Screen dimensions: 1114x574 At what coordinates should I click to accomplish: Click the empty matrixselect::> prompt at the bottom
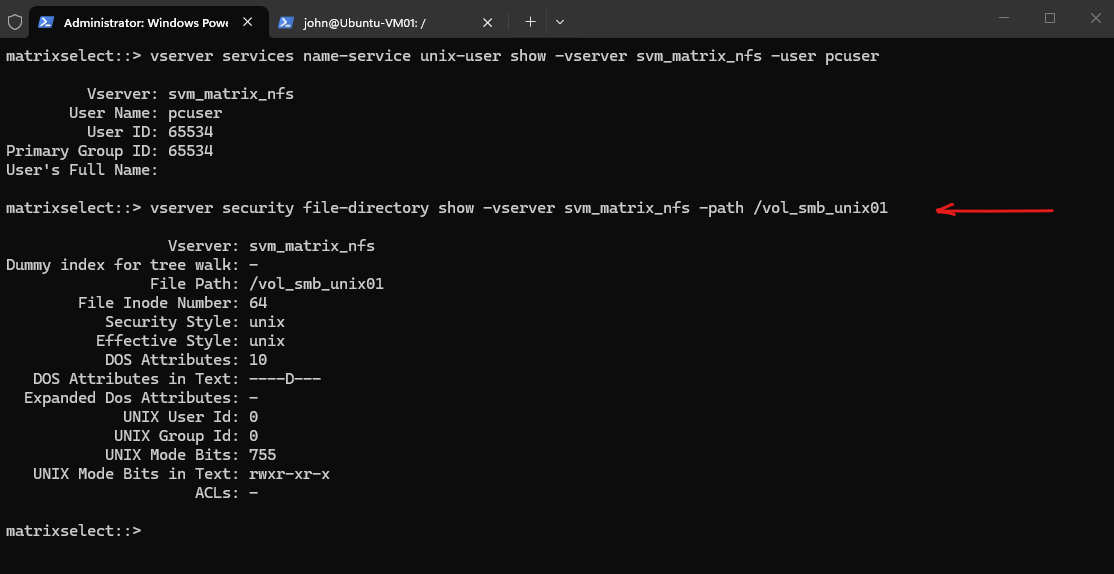pos(74,531)
